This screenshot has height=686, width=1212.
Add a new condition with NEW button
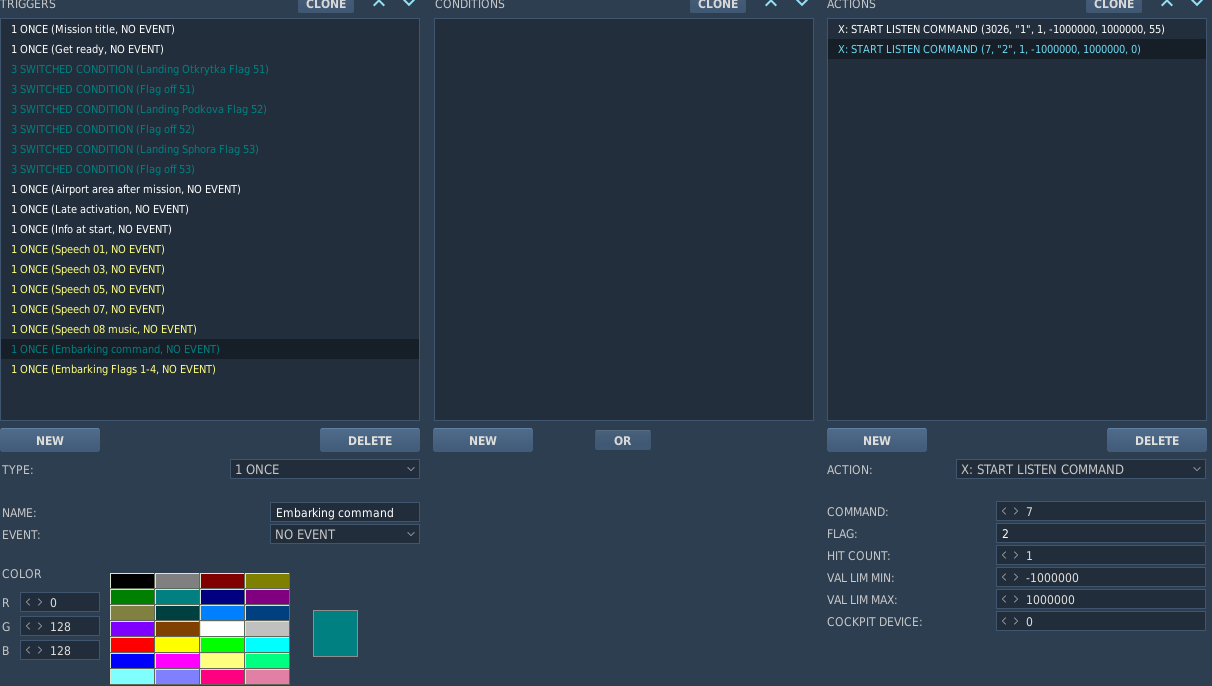pyautogui.click(x=483, y=440)
